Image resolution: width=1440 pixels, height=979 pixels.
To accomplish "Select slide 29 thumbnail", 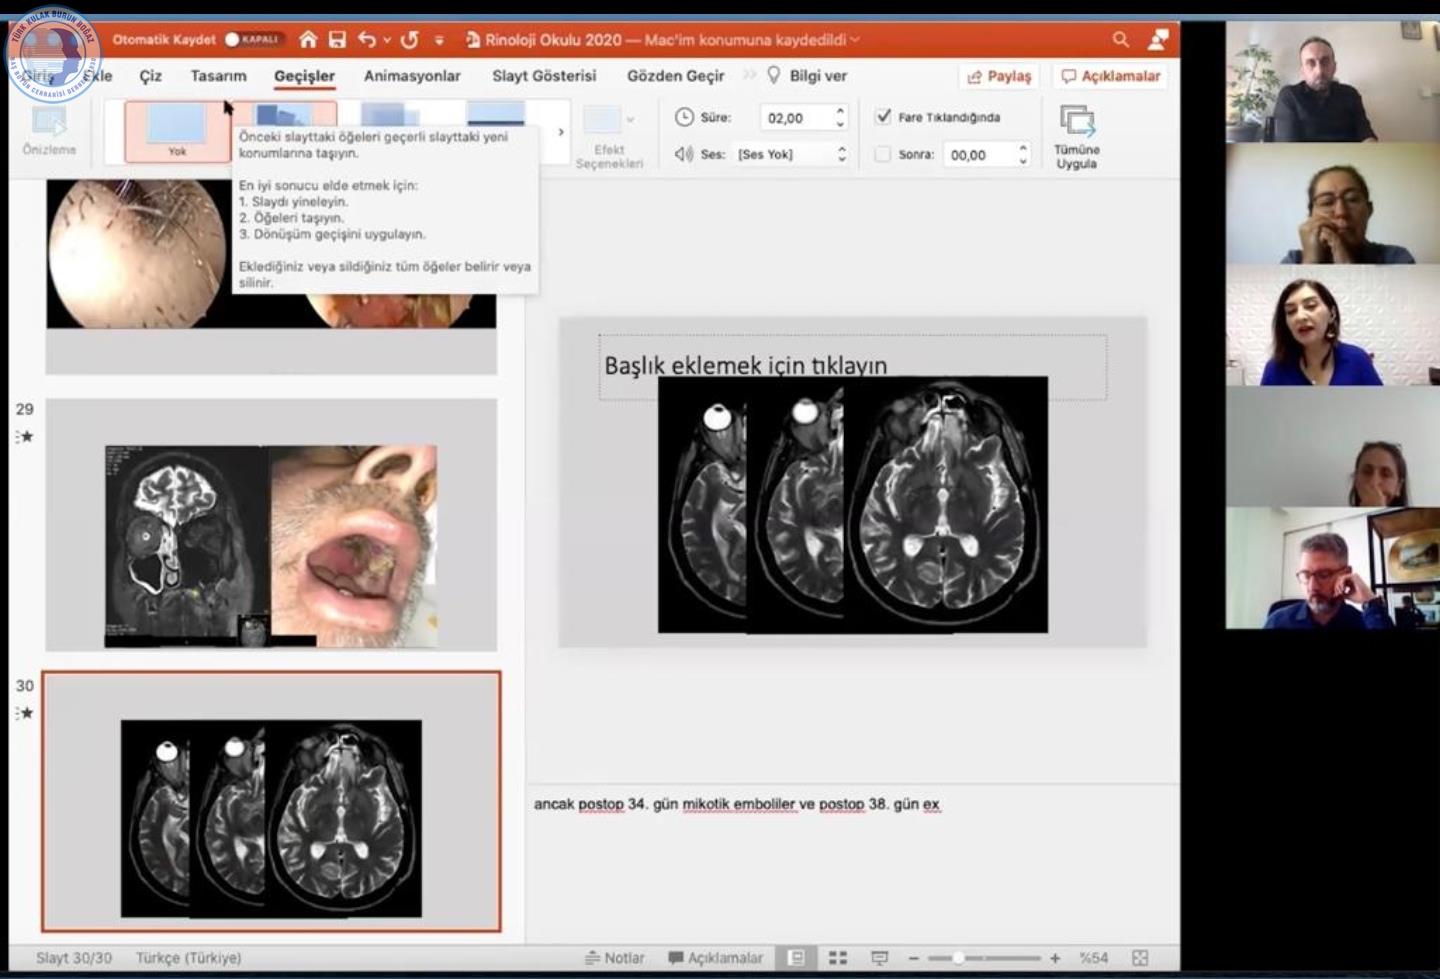I will coord(271,525).
